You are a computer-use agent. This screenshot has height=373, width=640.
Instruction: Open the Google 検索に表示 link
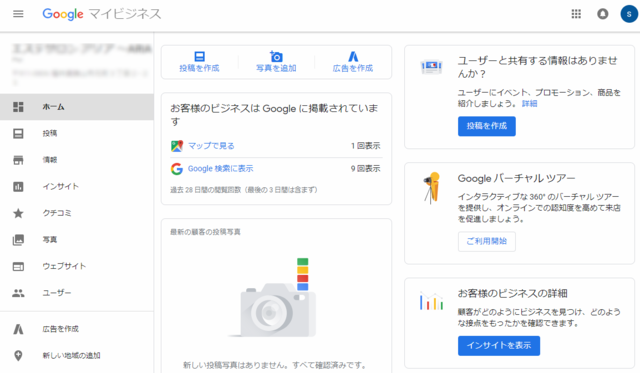pos(220,169)
